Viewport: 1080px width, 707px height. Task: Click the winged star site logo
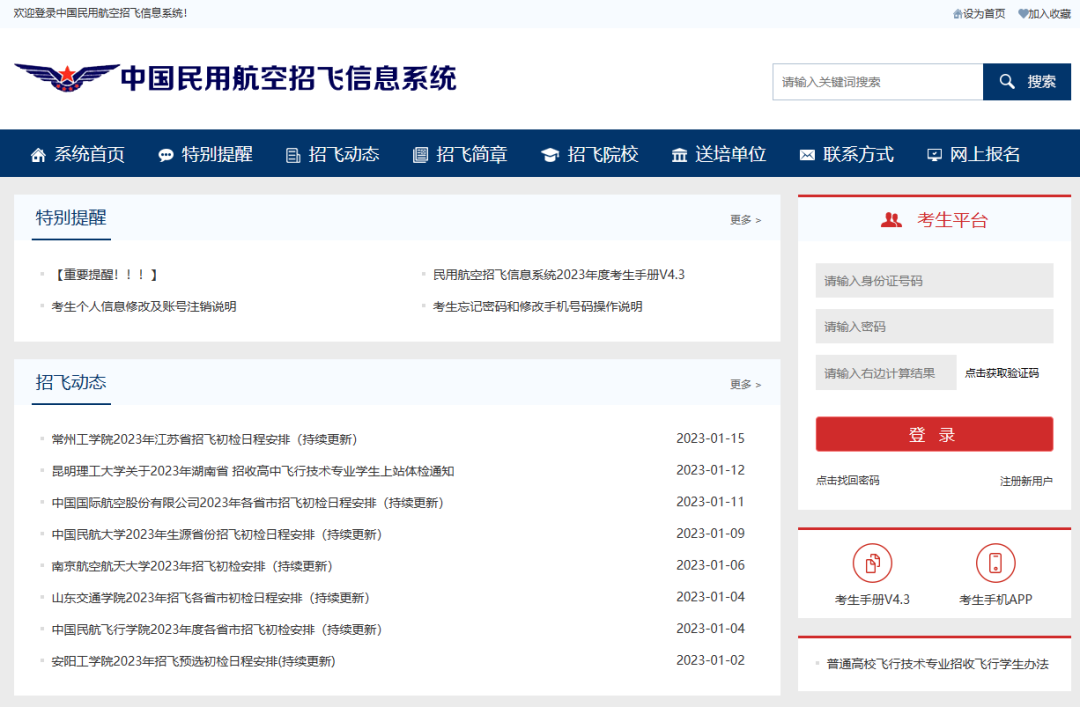click(66, 77)
